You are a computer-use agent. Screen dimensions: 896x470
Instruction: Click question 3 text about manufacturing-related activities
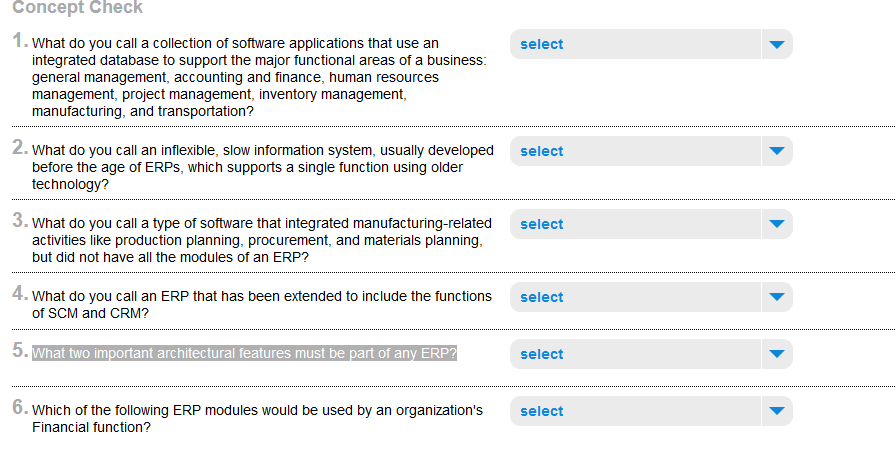coord(262,240)
